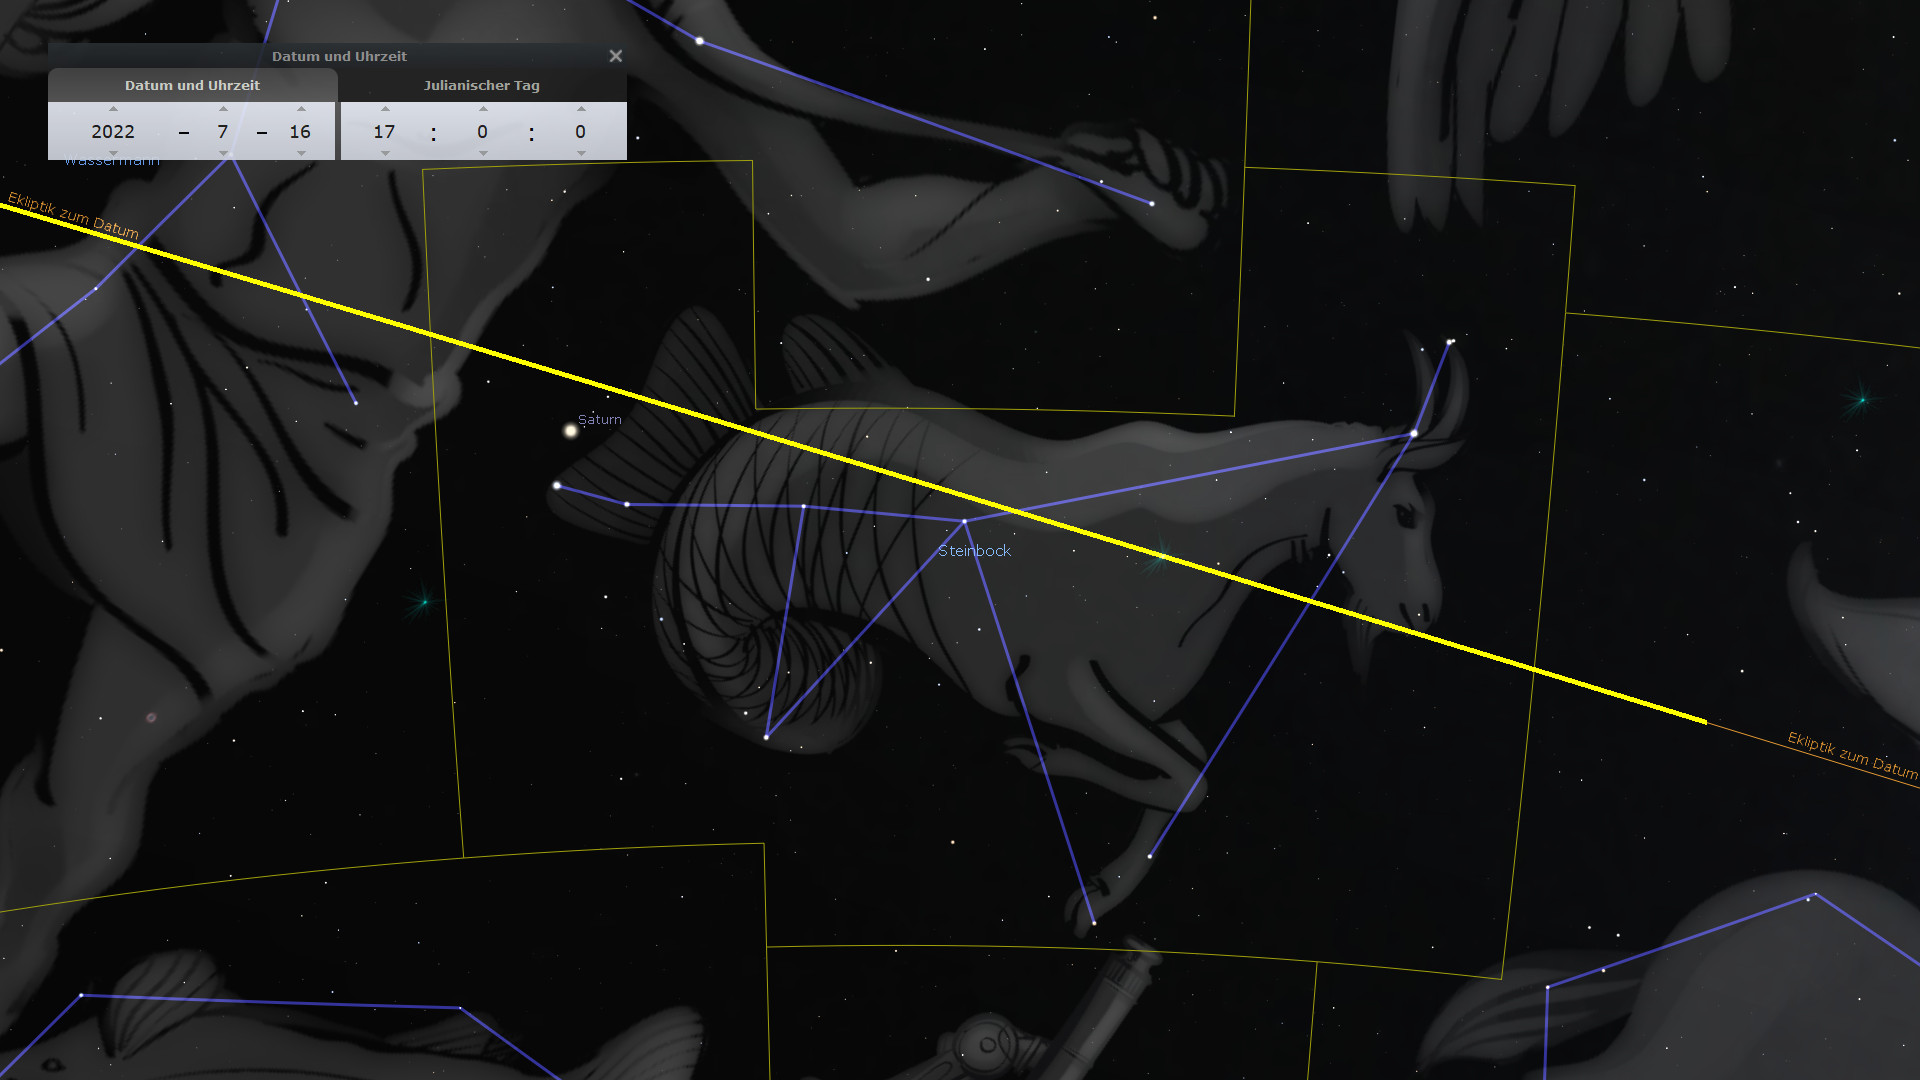Increase the seconds value
Screen dimensions: 1920x1080
coord(581,109)
